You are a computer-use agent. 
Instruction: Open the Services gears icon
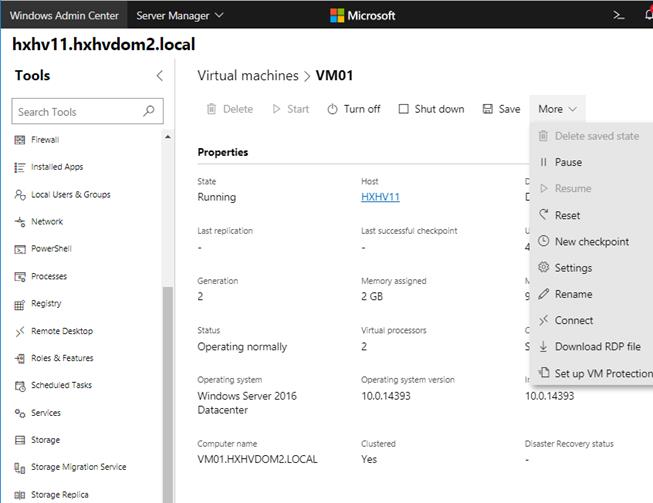click(20, 413)
